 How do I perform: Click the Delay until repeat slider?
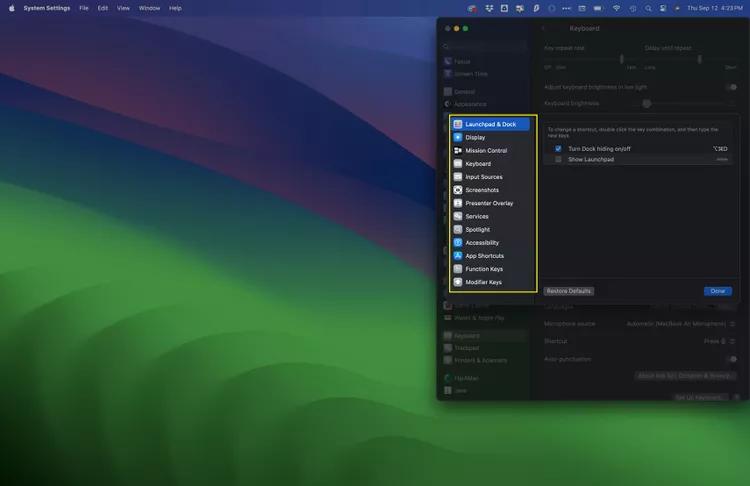pos(691,59)
